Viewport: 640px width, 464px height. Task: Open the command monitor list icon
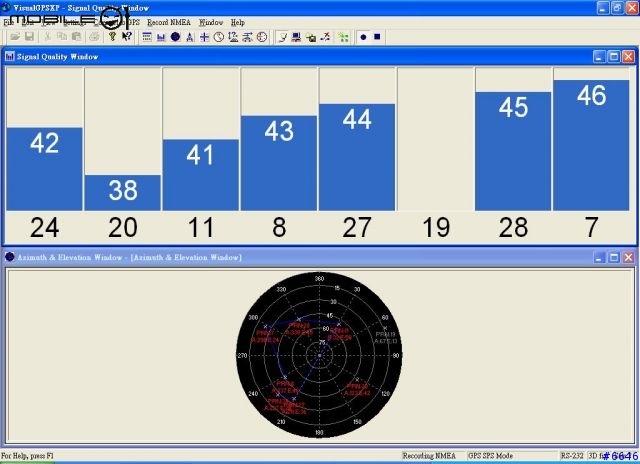click(x=147, y=37)
